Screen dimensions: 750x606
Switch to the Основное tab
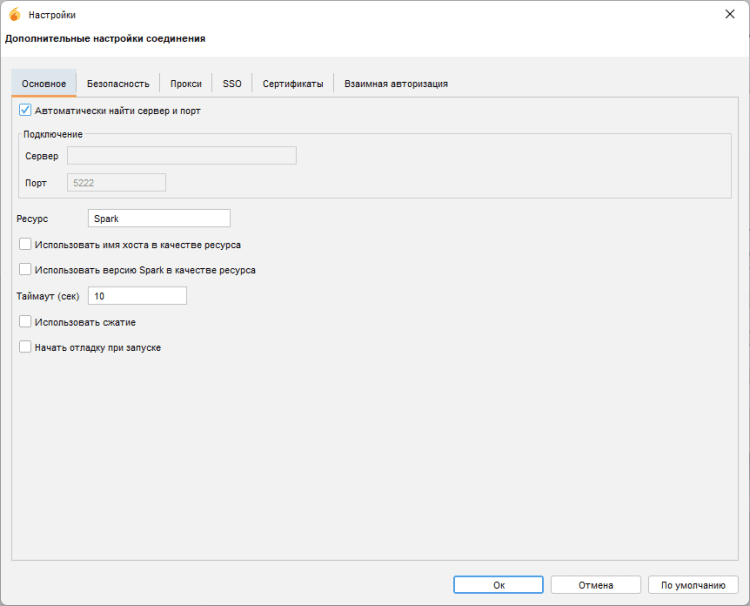pyautogui.click(x=44, y=84)
